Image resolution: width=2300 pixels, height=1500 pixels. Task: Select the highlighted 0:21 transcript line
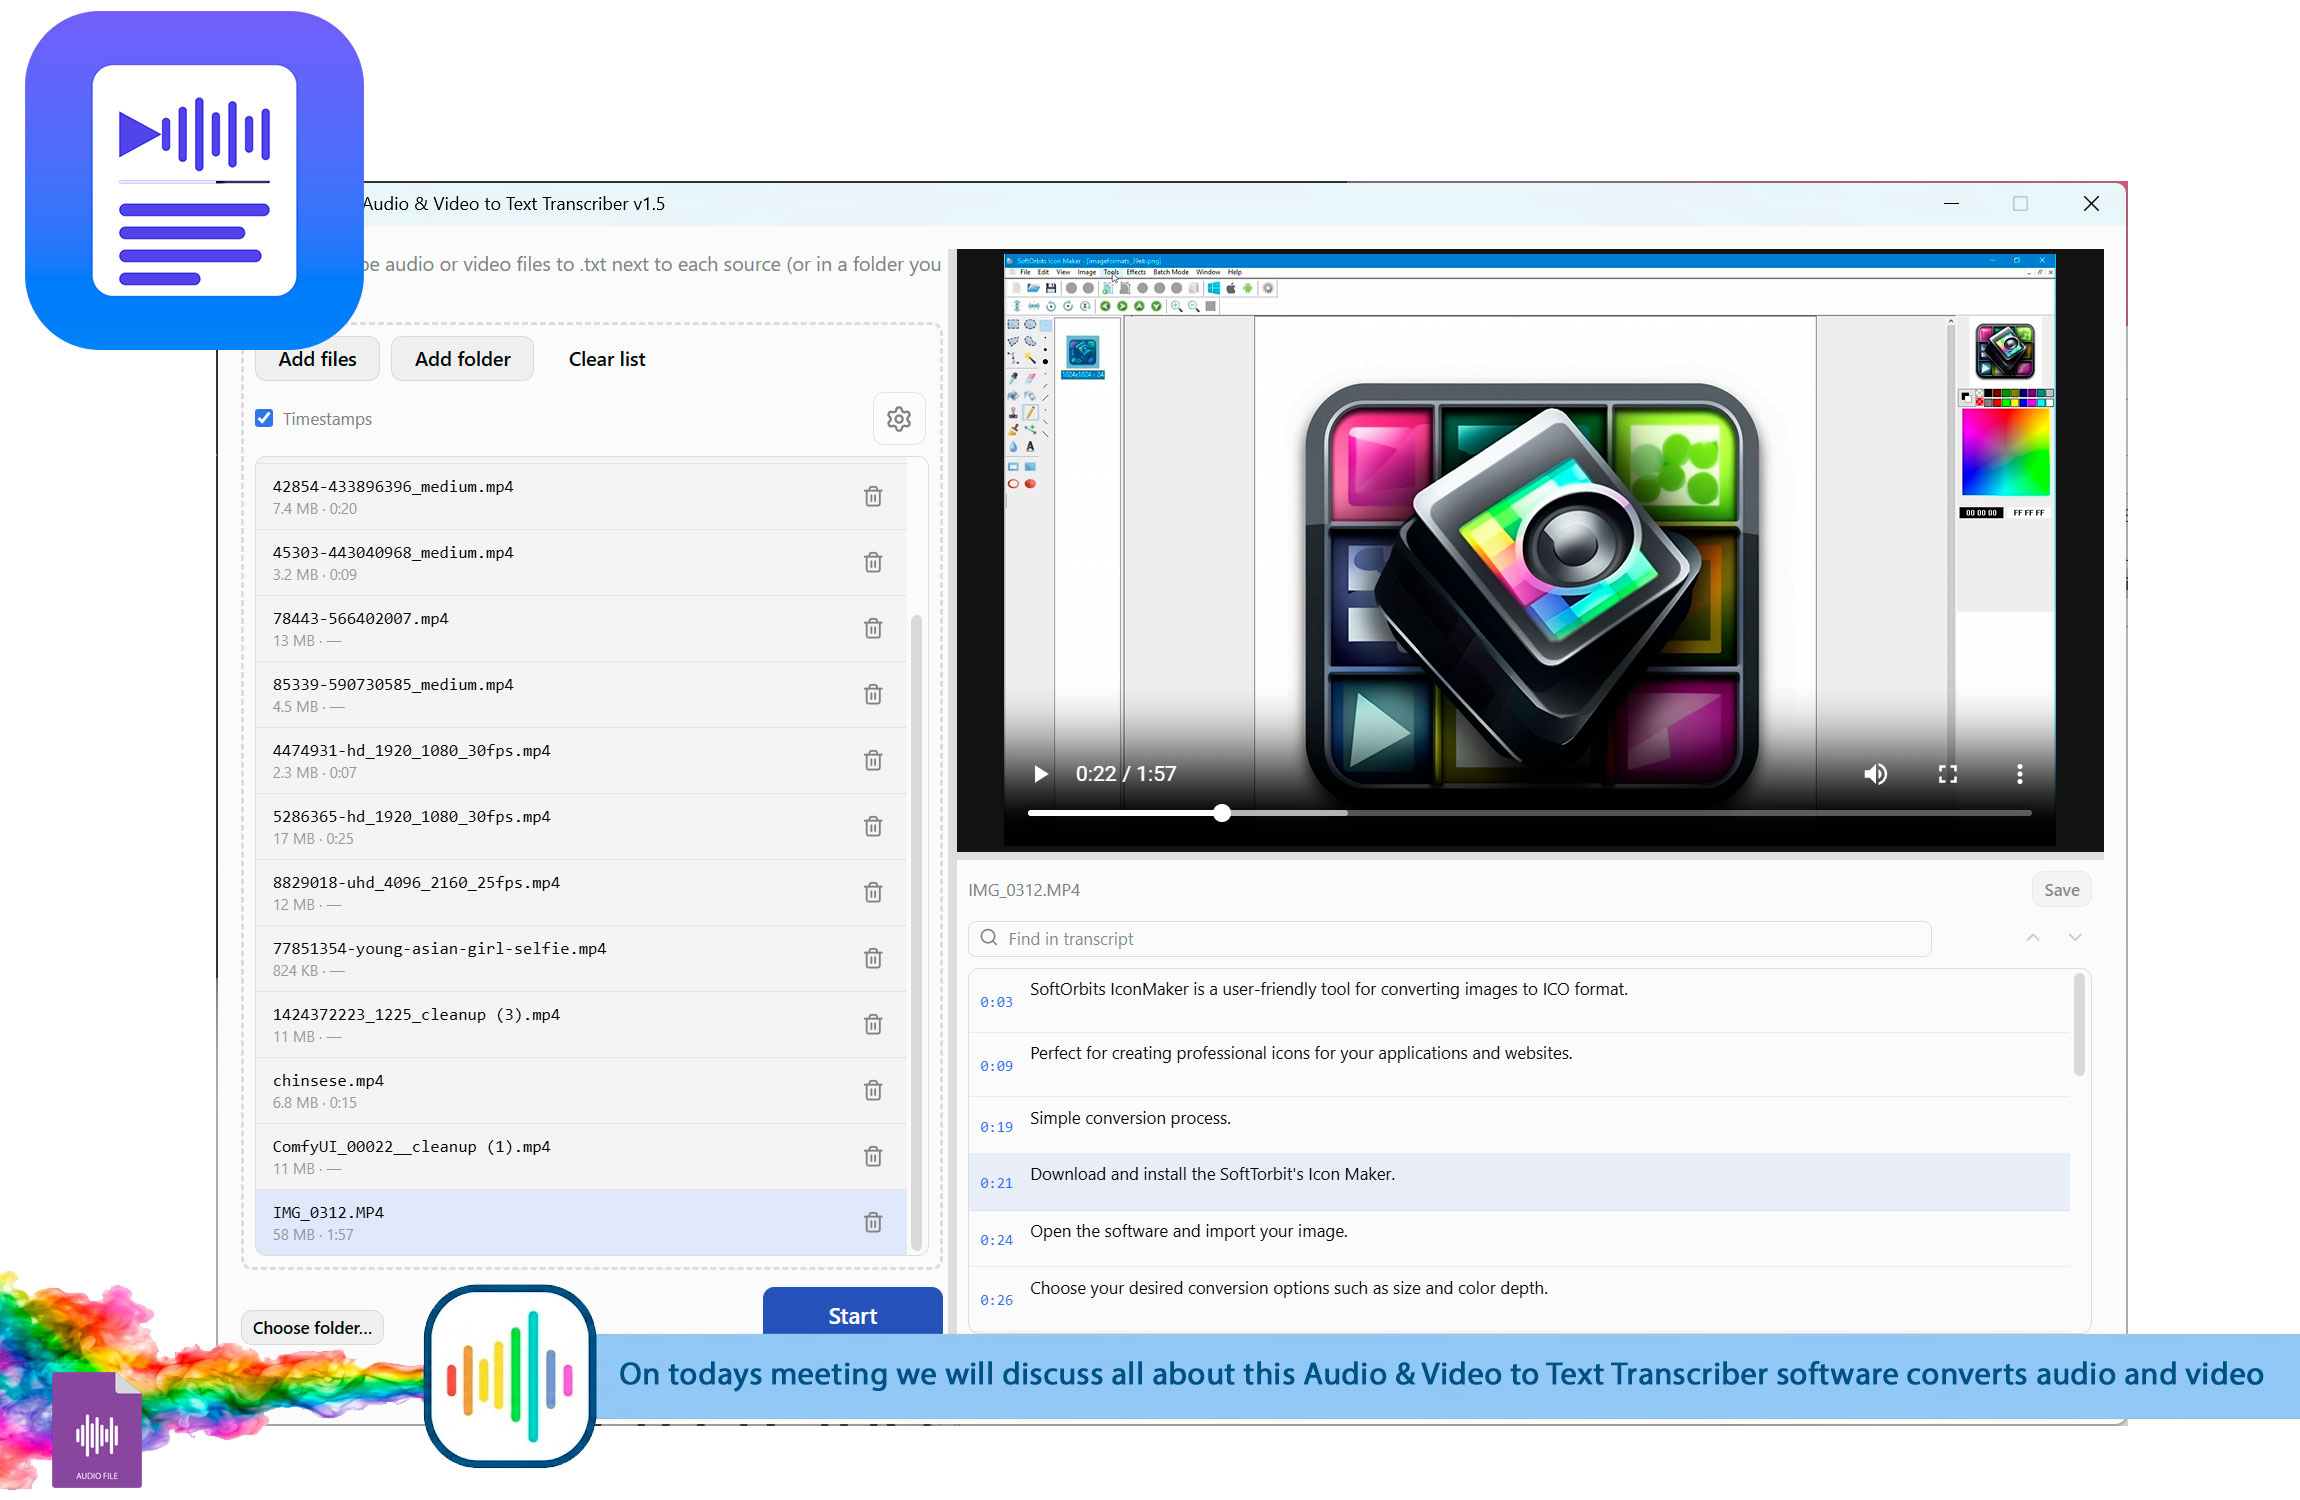click(1519, 1182)
